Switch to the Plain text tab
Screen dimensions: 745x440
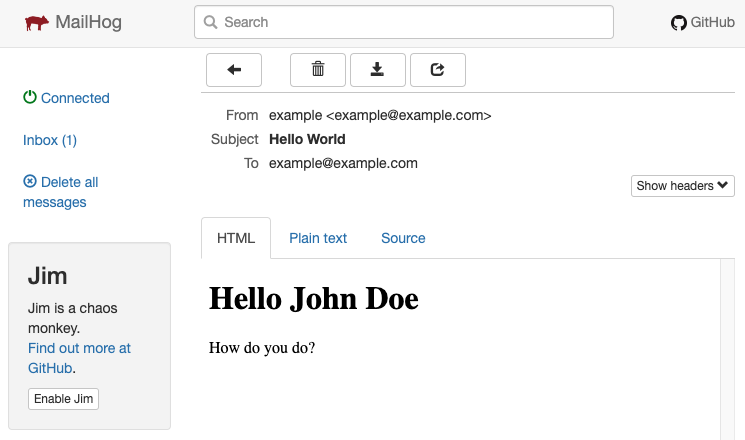tap(318, 238)
